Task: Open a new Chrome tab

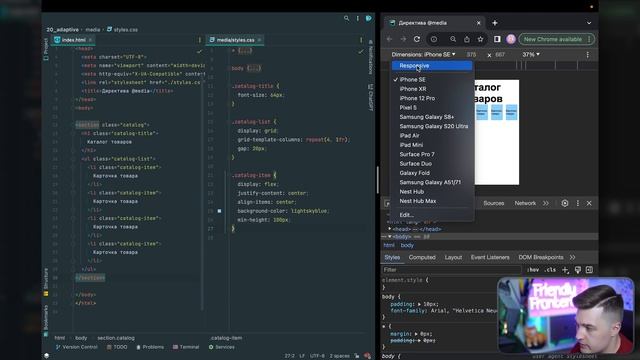Action: tap(495, 23)
